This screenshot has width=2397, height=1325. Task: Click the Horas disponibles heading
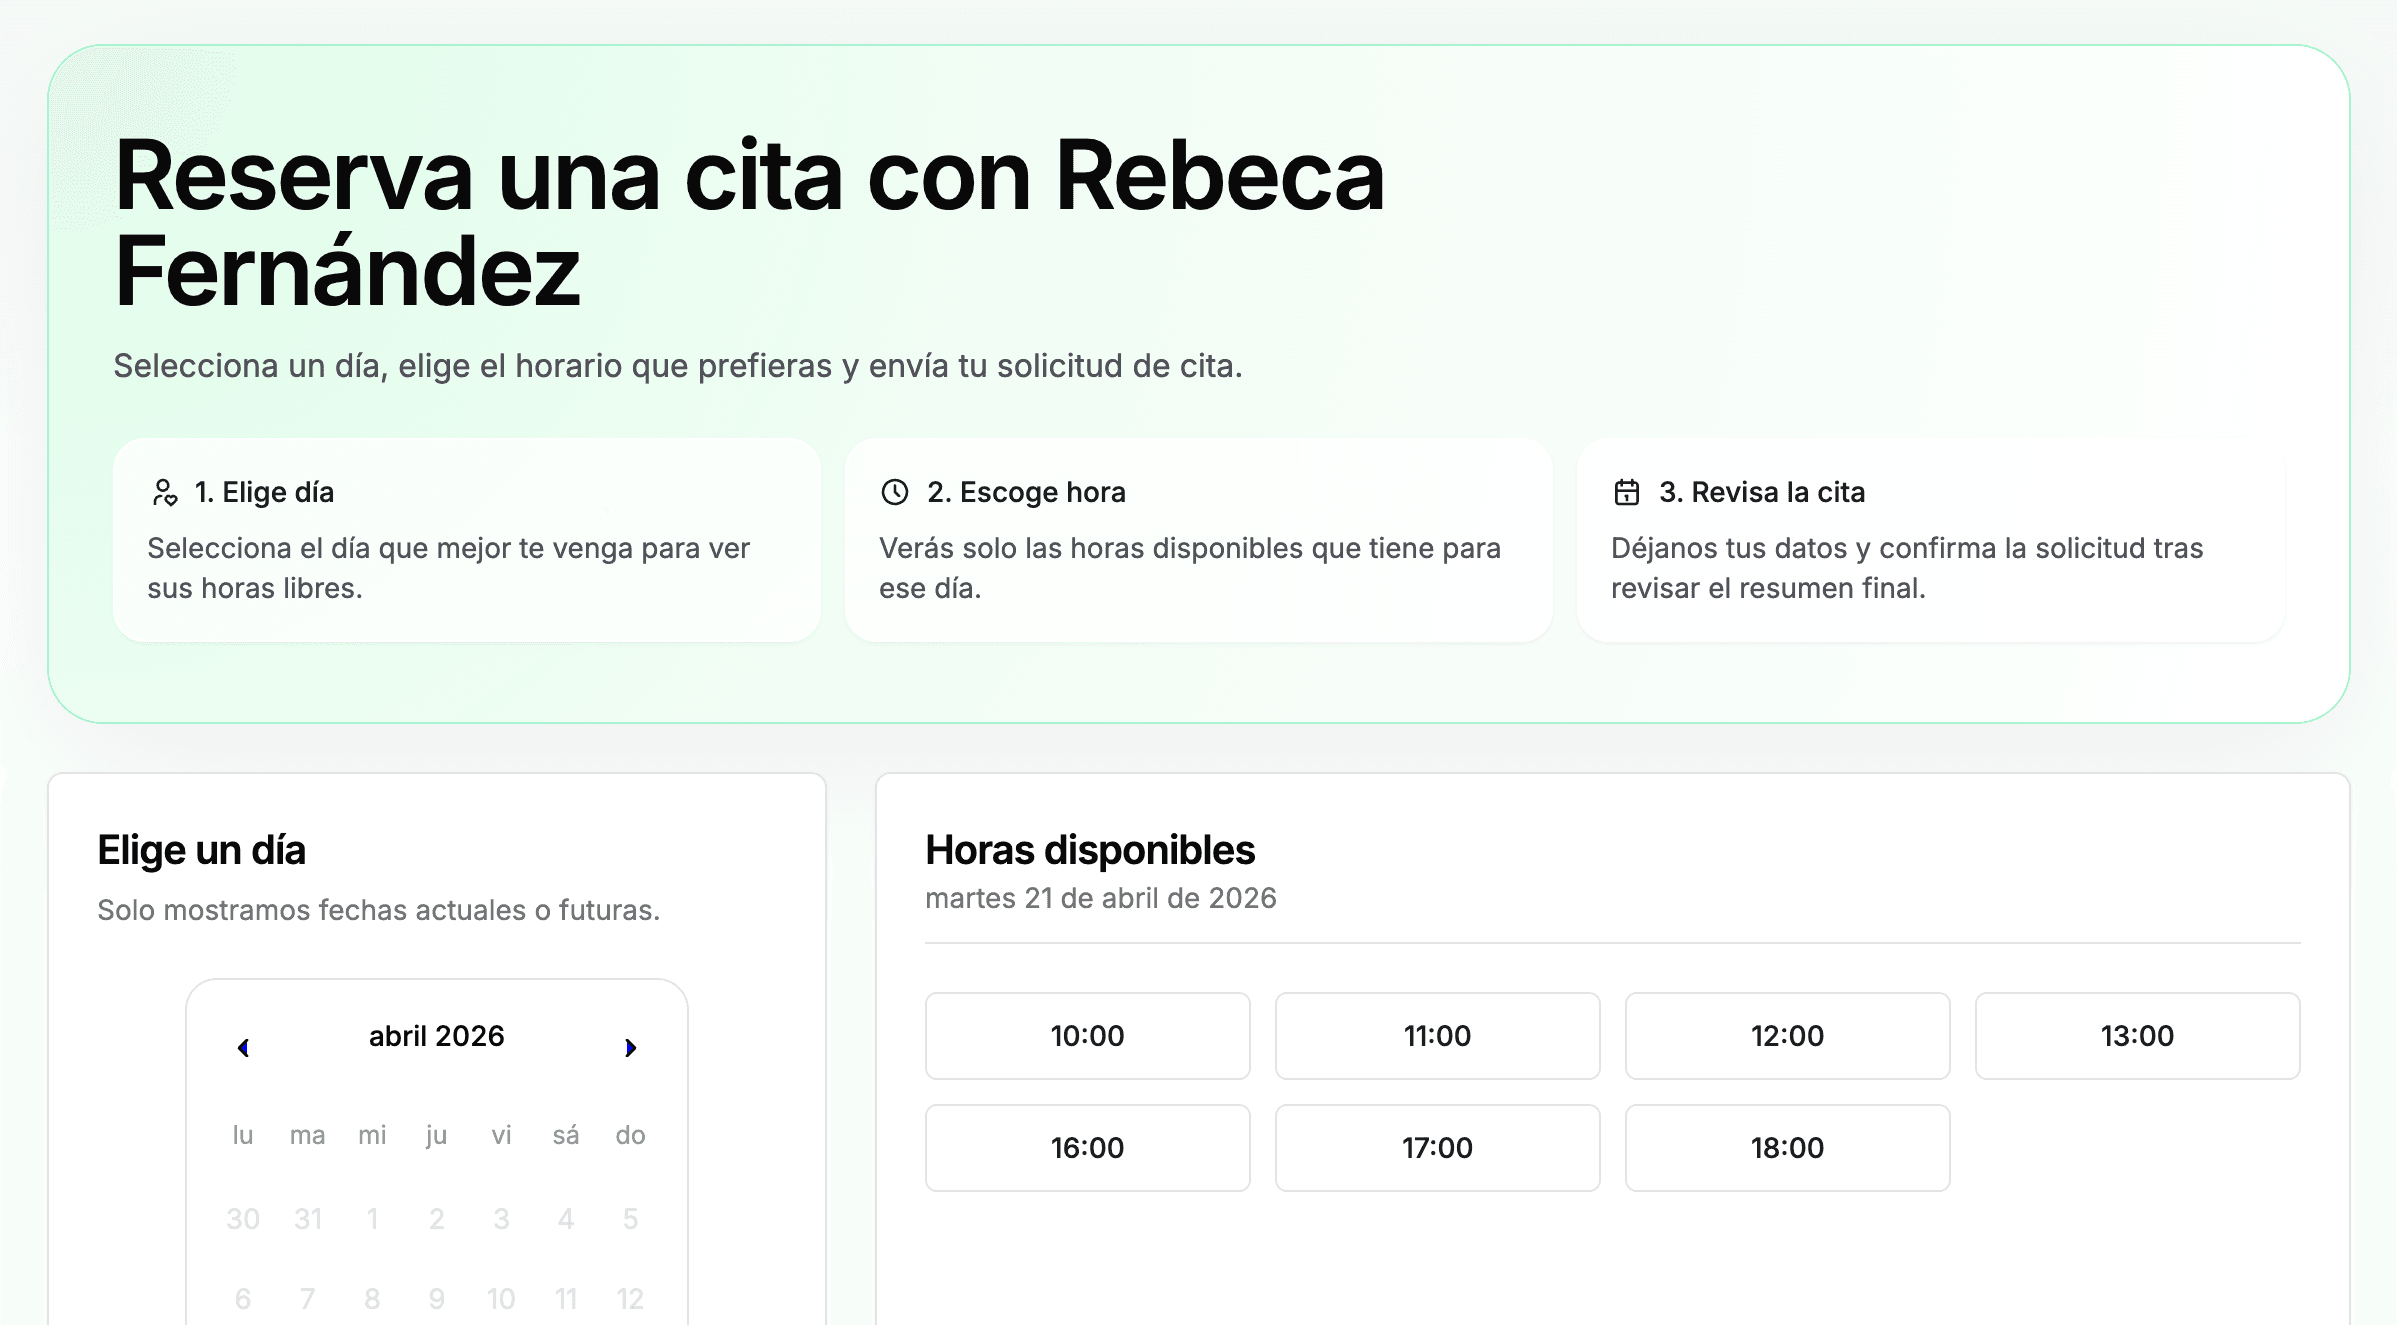[1090, 850]
